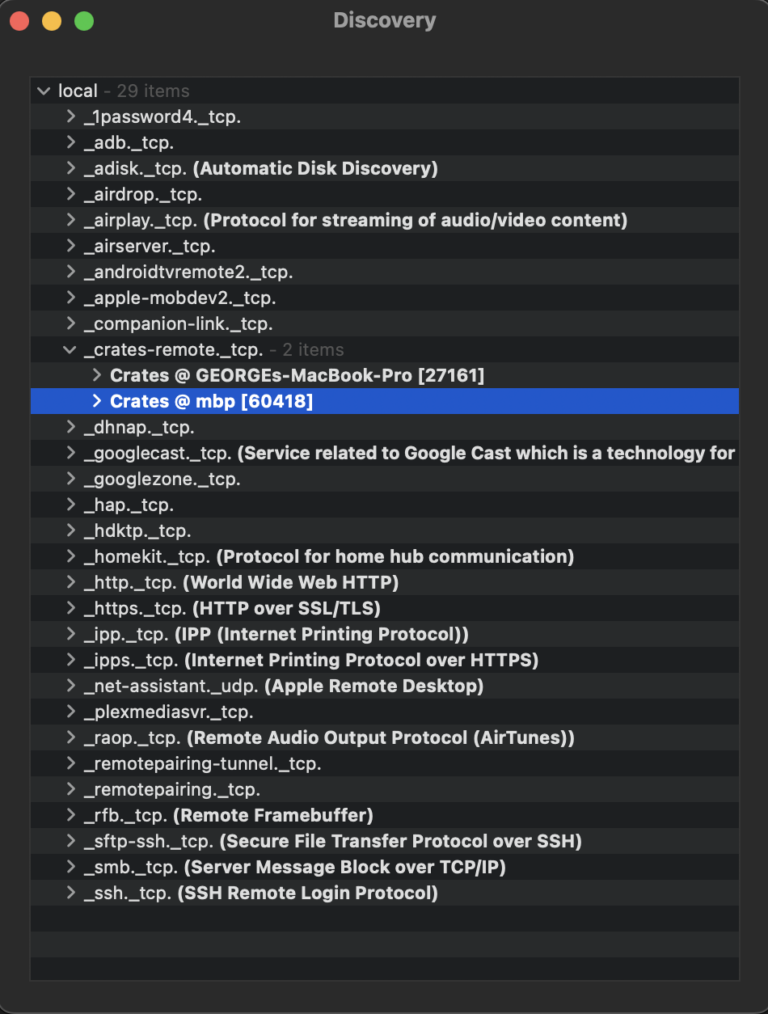Expand the selected Crates @ mbp [60418] entry
Viewport: 768px width, 1014px height.
pyautogui.click(x=96, y=401)
